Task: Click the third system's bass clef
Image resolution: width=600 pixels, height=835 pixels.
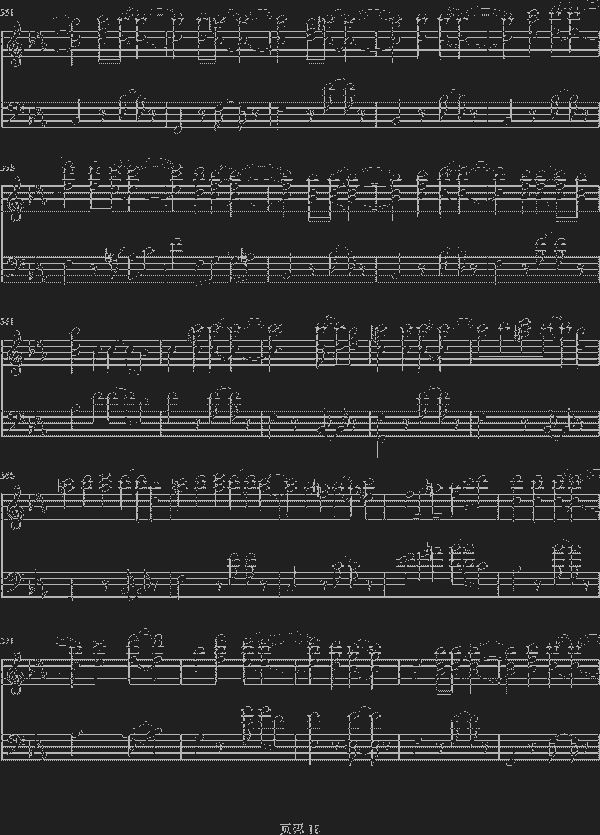Action: click(x=12, y=423)
